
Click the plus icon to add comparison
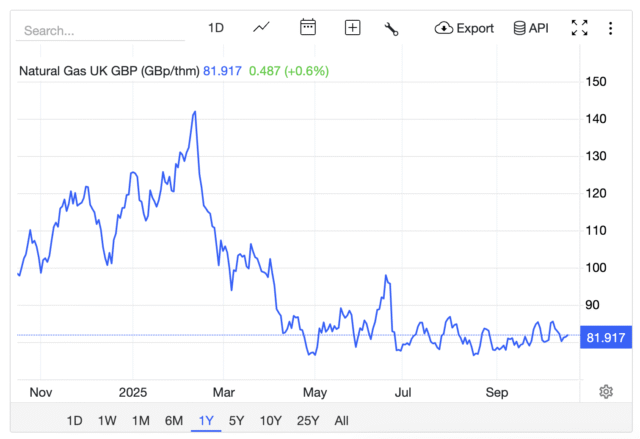[x=352, y=28]
